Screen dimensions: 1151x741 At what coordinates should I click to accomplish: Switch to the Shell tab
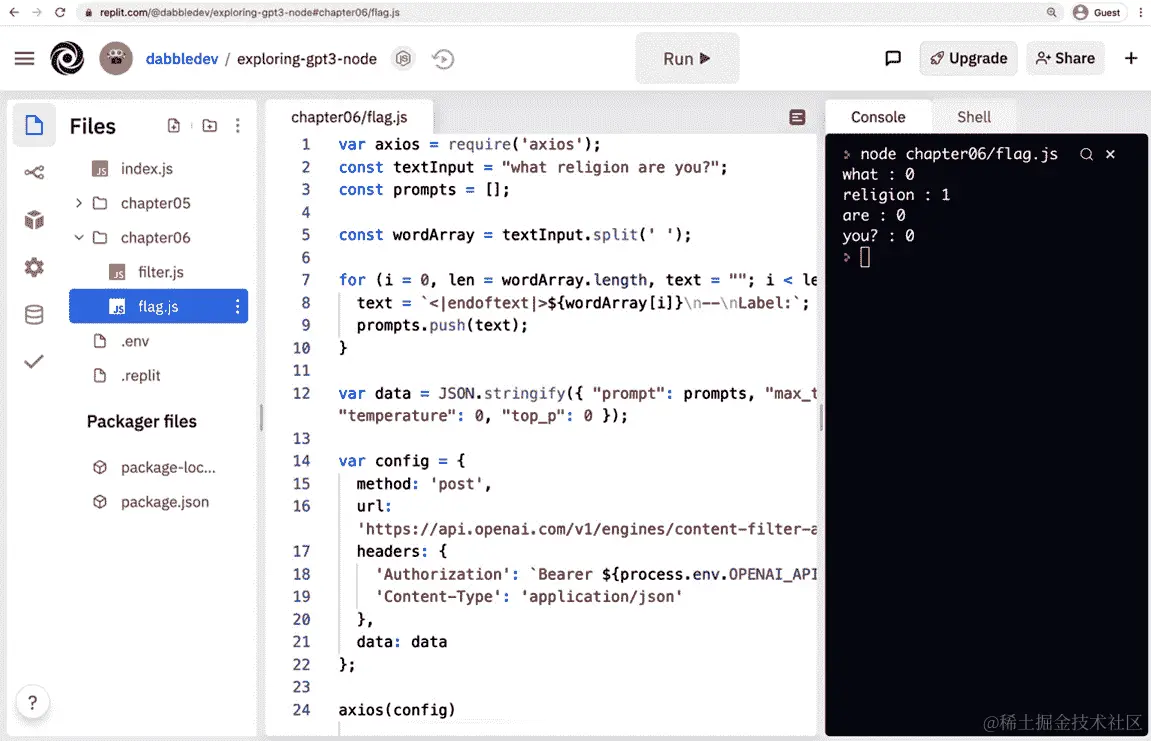pos(973,117)
